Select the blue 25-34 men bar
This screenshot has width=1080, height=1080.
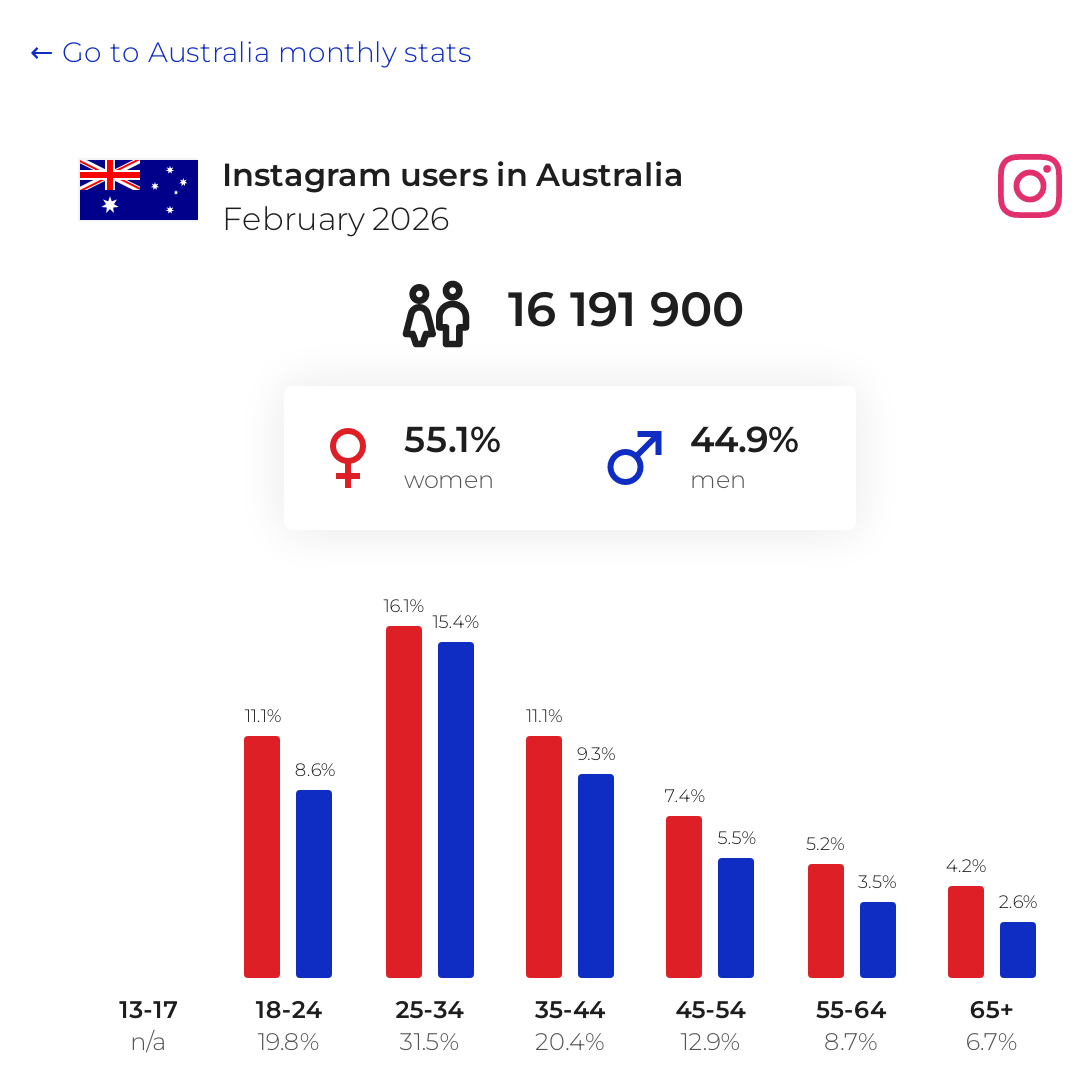[456, 810]
